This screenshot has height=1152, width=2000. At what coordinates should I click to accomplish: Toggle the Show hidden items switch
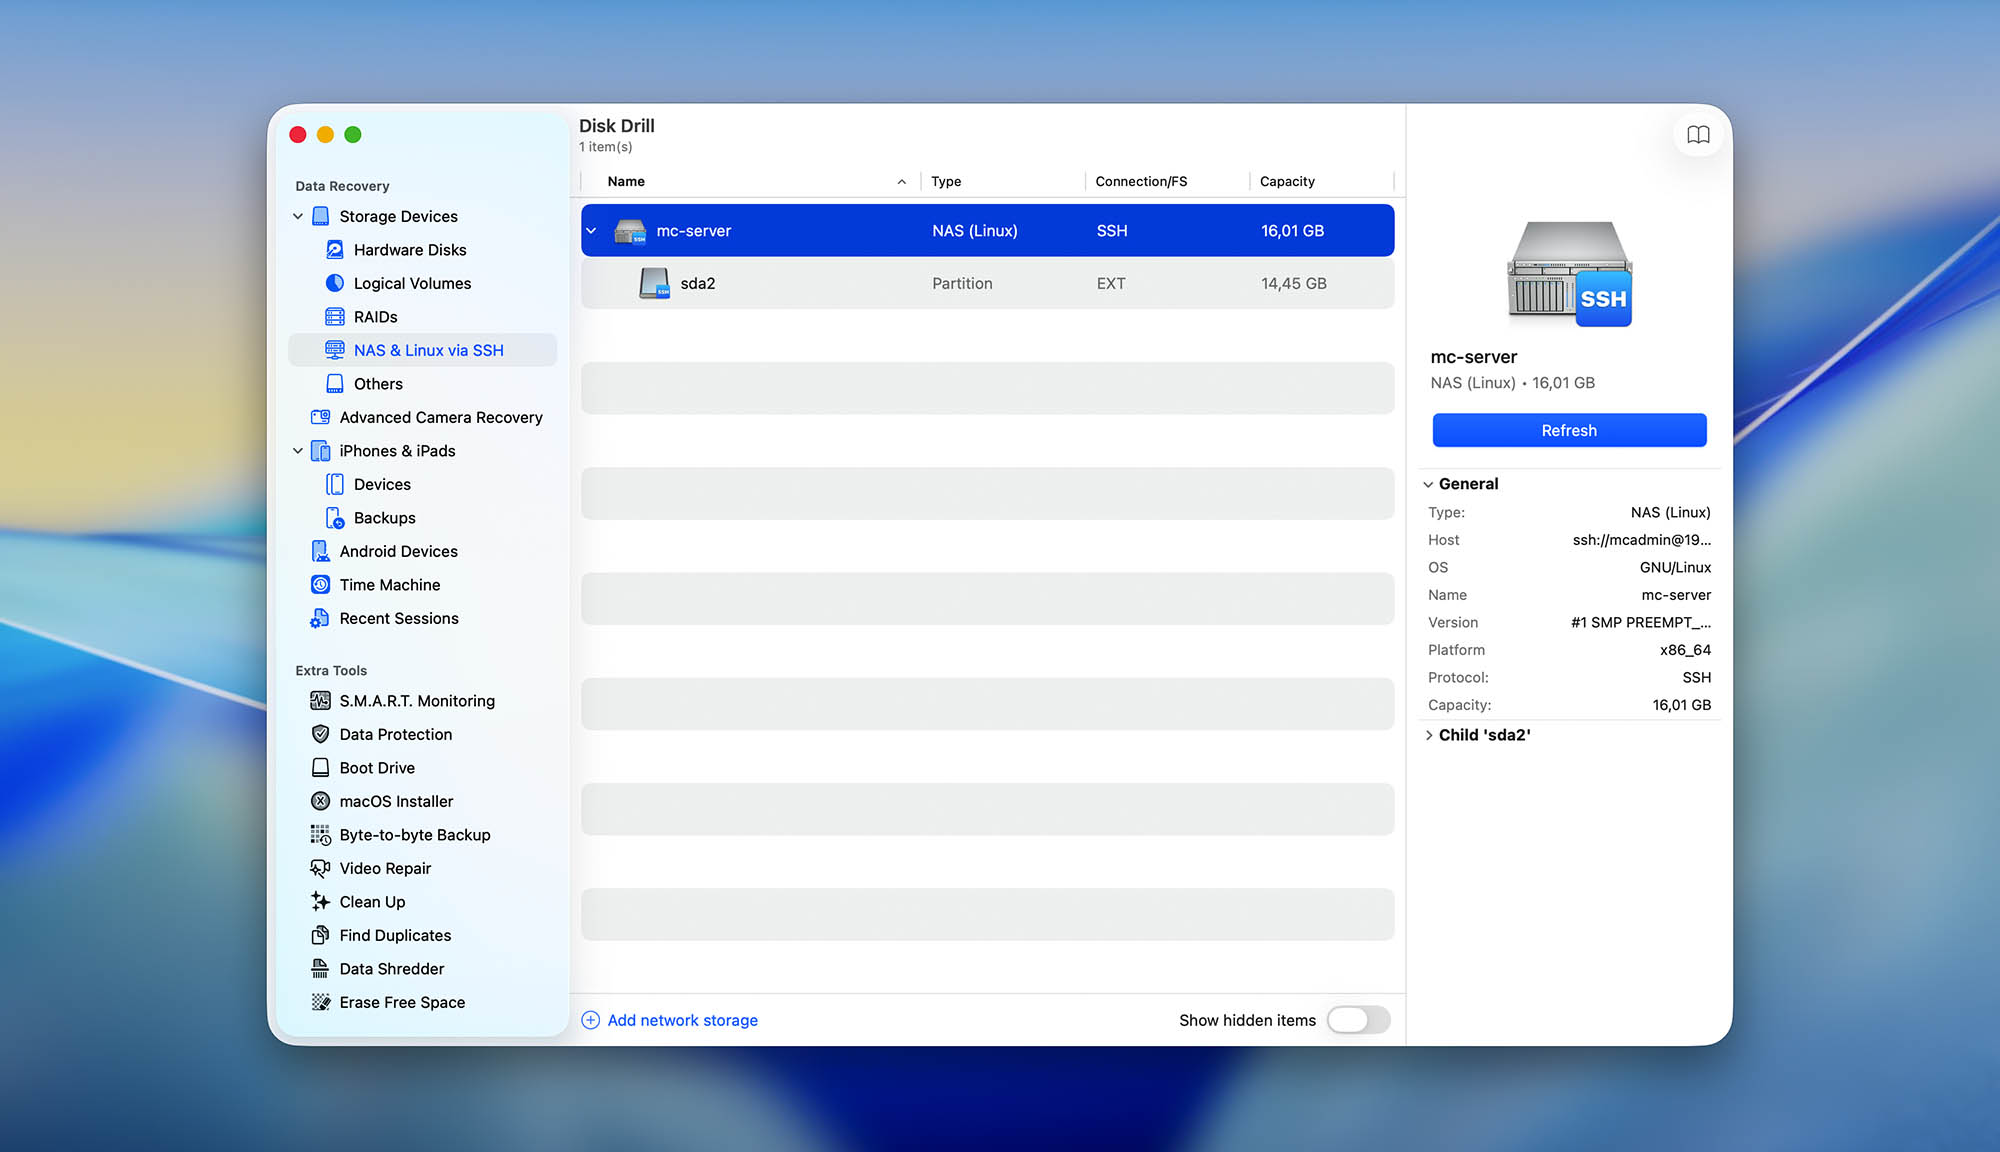coord(1357,1020)
